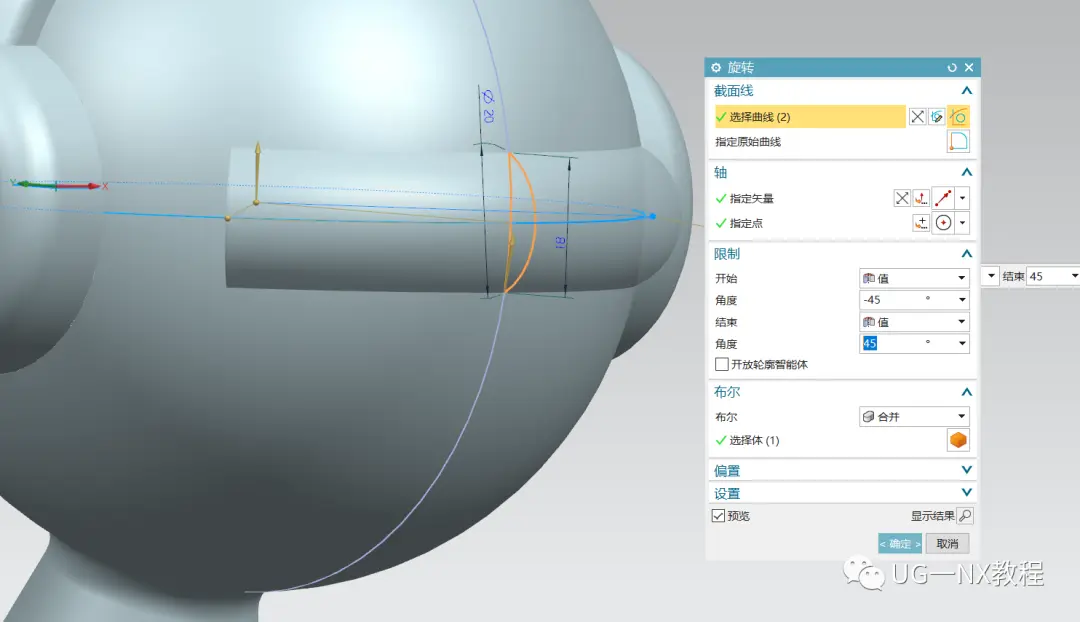1080x622 pixels.
Task: Click the 指定点 row label
Action: point(746,224)
